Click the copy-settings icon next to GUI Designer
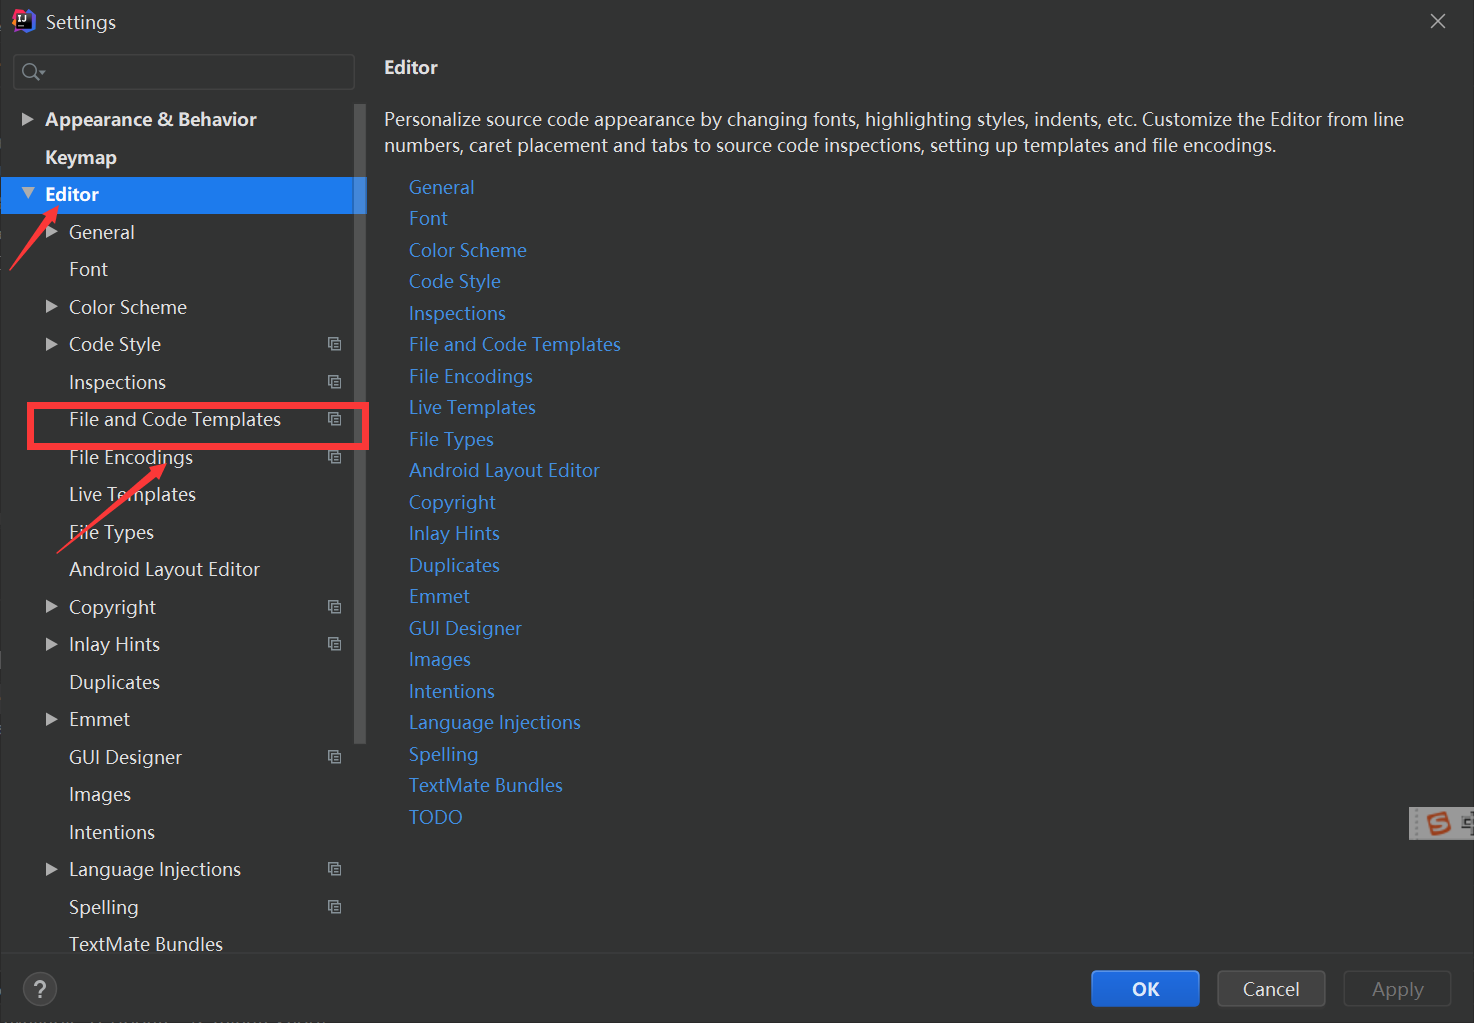Screen dimensions: 1474x1023 (x=334, y=757)
